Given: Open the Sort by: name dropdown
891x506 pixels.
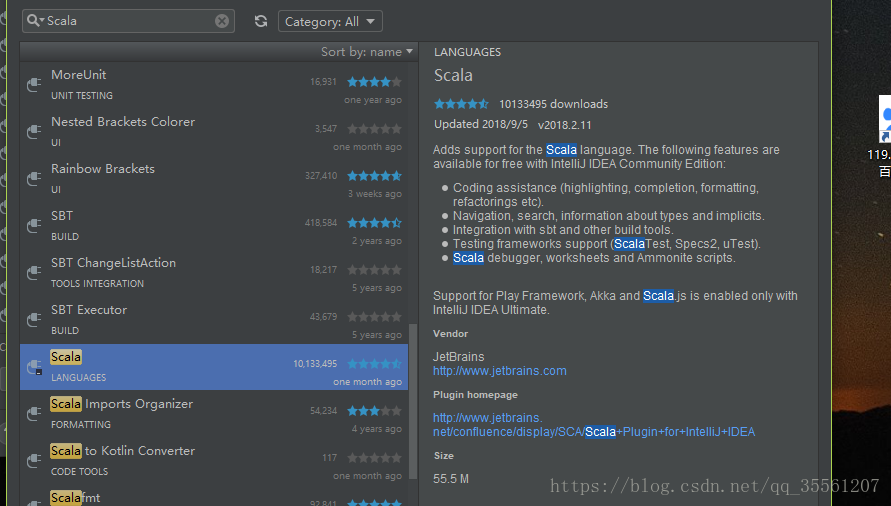Looking at the screenshot, I should point(367,52).
